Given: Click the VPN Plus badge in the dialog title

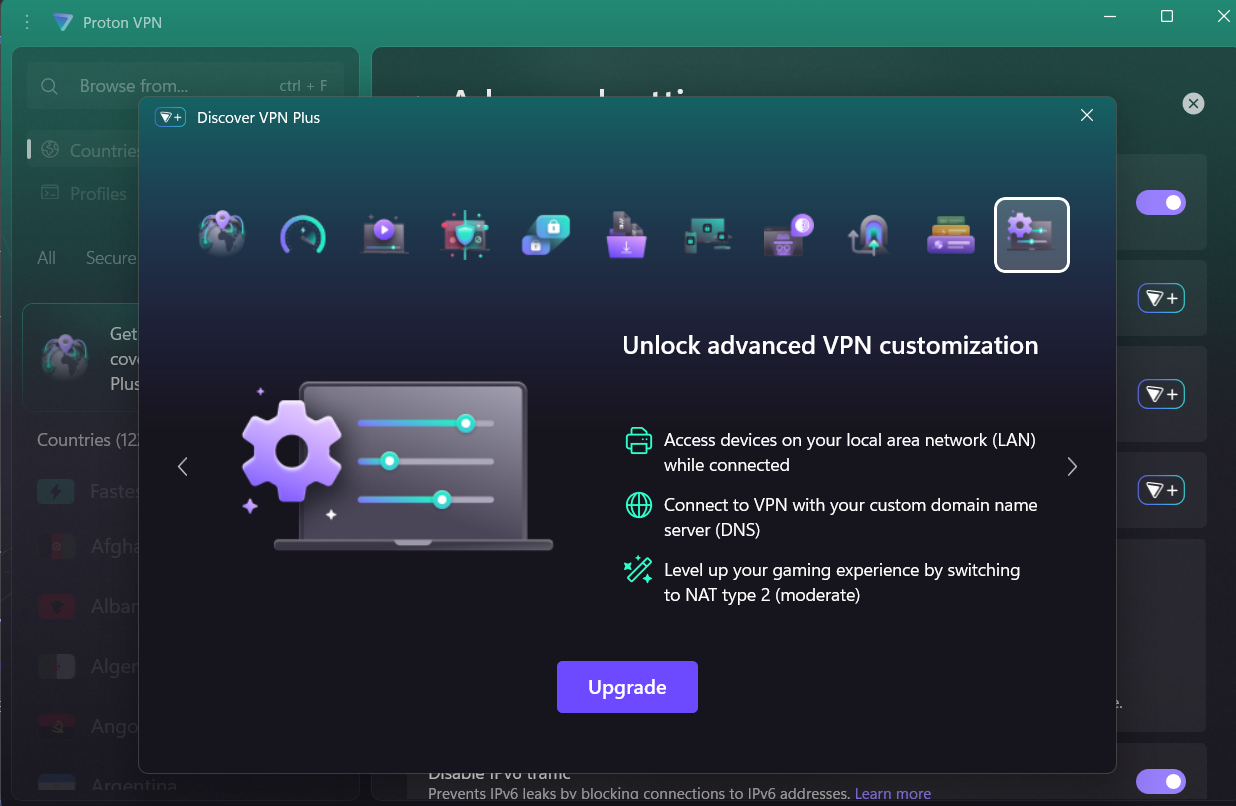Looking at the screenshot, I should pyautogui.click(x=170, y=117).
